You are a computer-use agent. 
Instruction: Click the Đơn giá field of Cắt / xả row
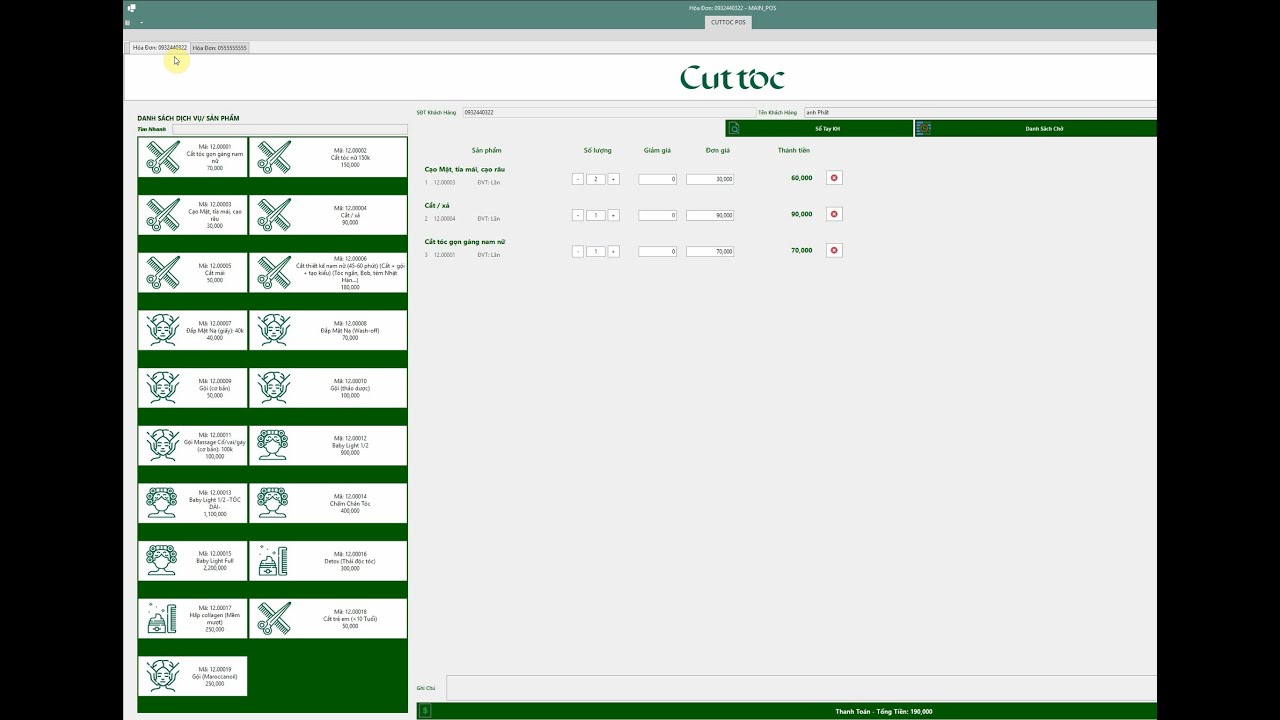[x=710, y=215]
